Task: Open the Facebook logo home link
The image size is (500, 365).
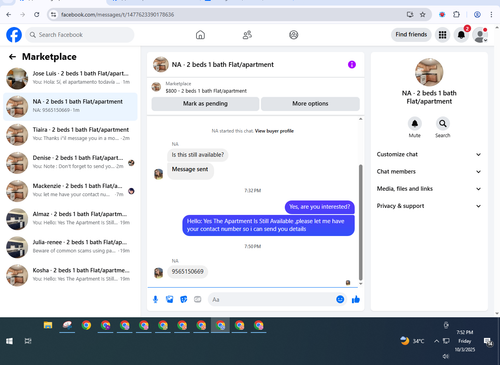Action: pos(14,35)
